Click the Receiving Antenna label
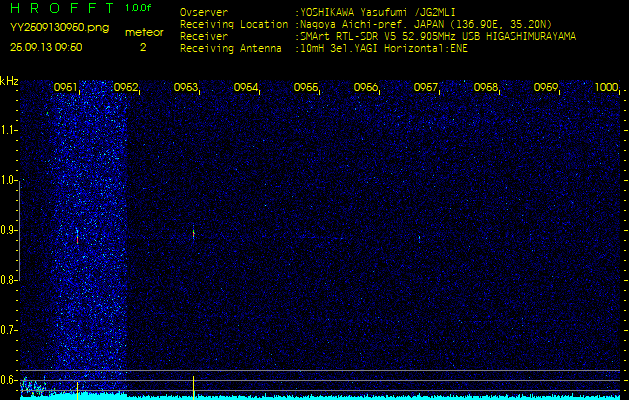 click(231, 49)
